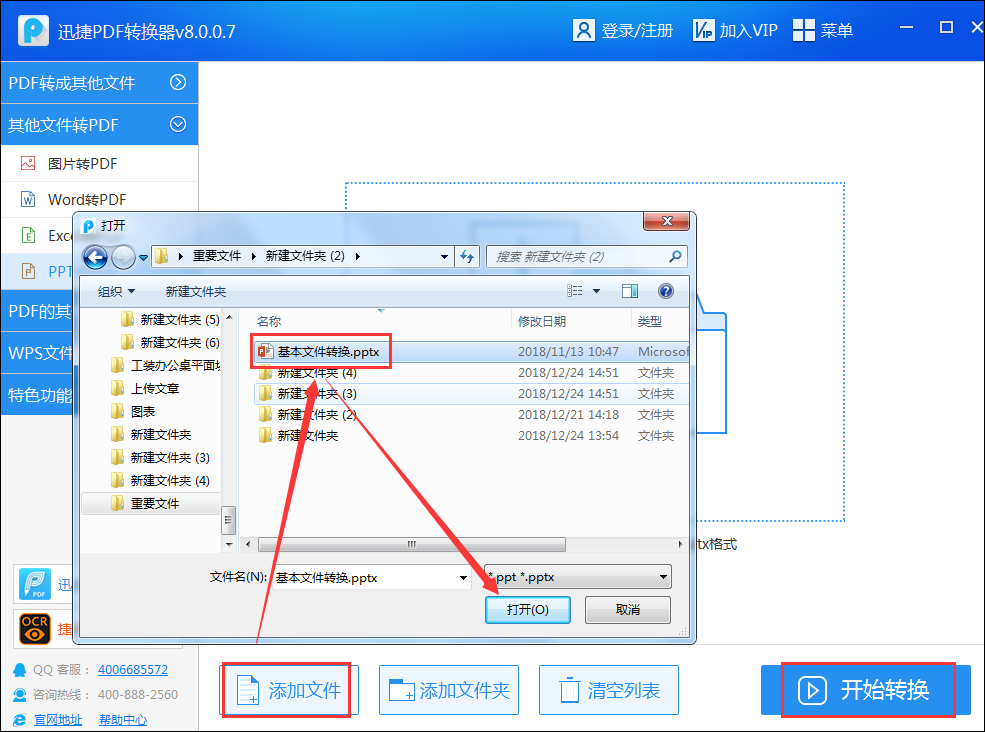Select 新建文件夹 (3) in the file list
This screenshot has height=732, width=985.
[x=317, y=393]
